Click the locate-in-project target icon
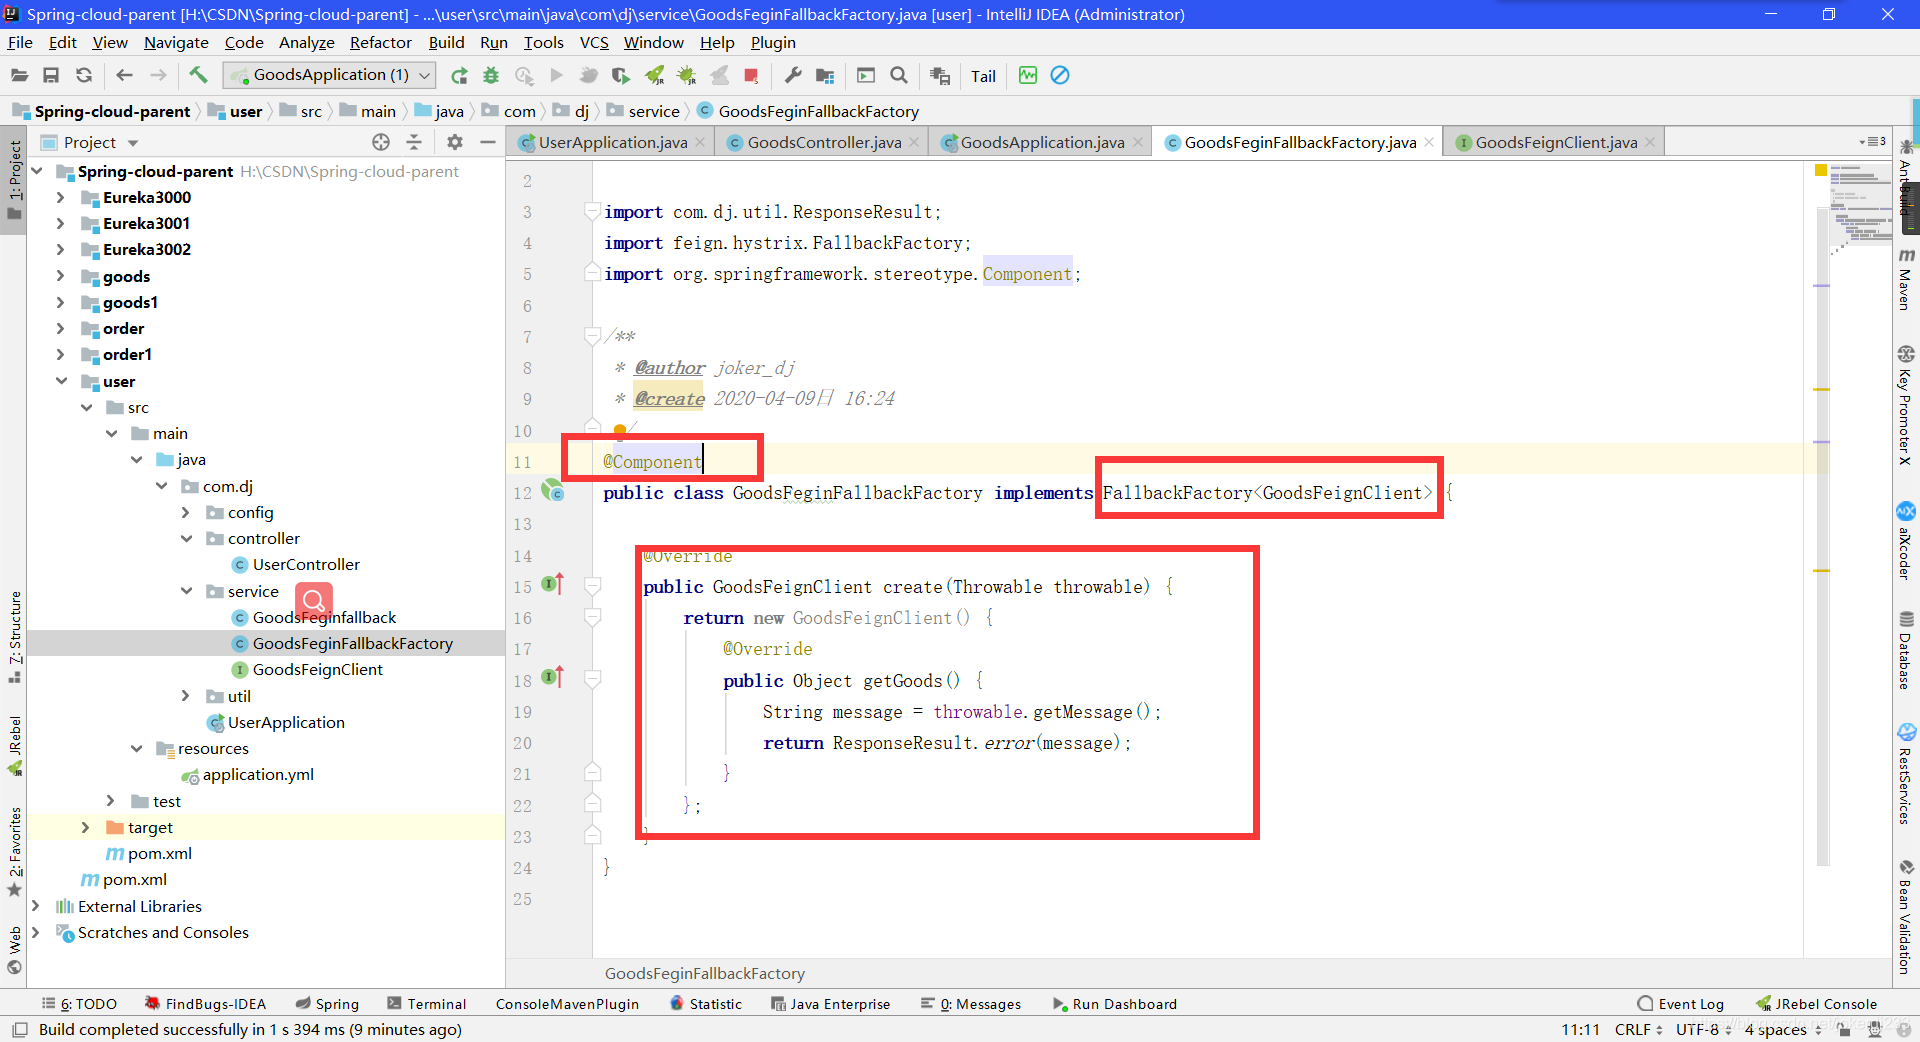This screenshot has height=1042, width=1920. click(x=381, y=142)
